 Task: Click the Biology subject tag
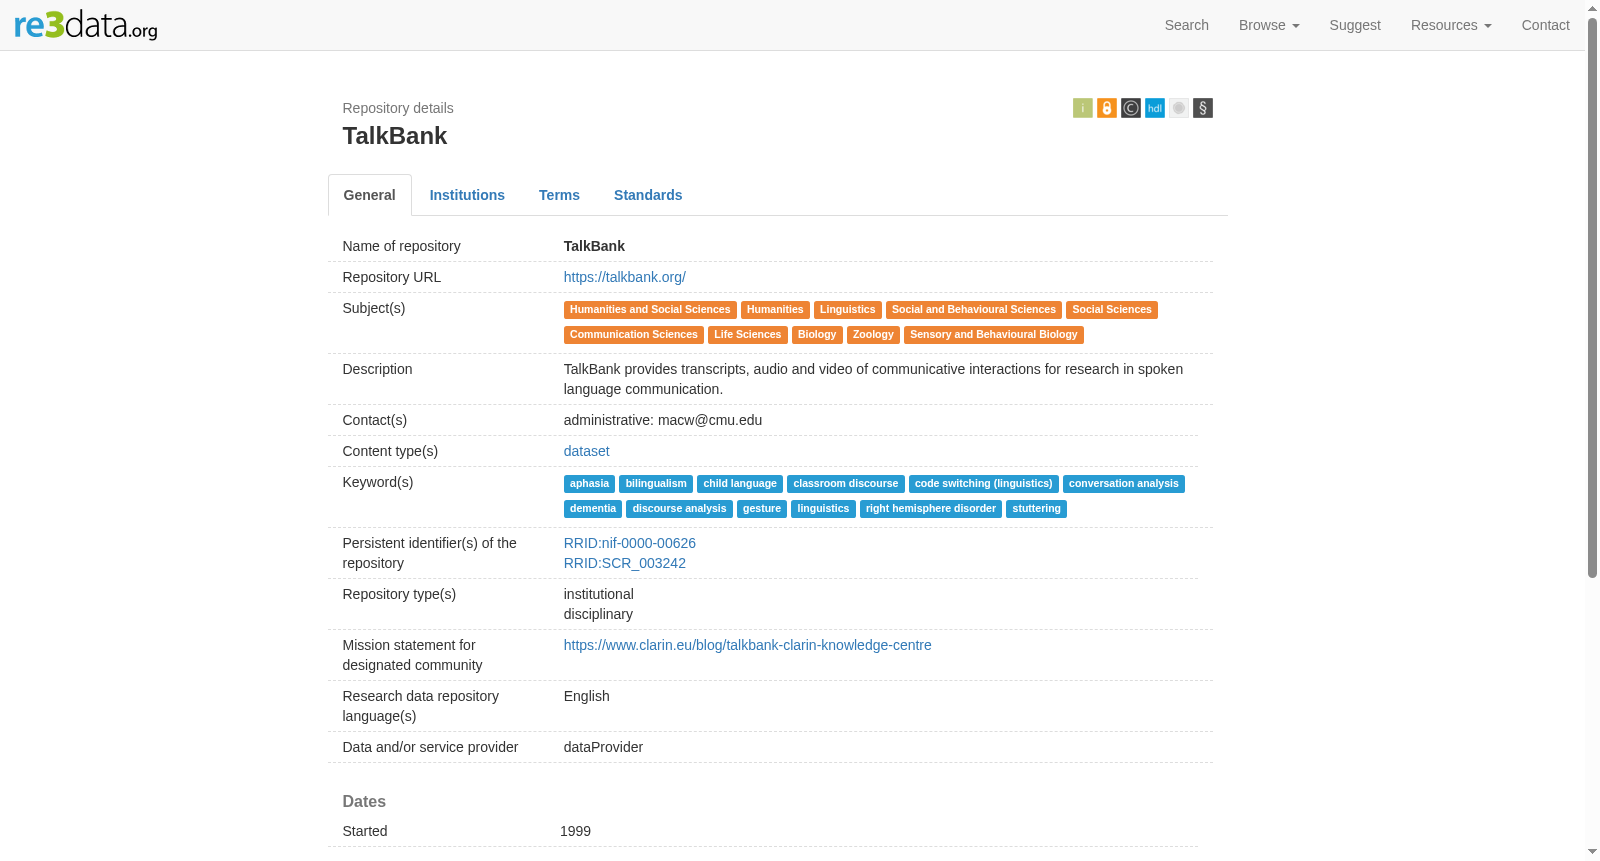coord(817,335)
